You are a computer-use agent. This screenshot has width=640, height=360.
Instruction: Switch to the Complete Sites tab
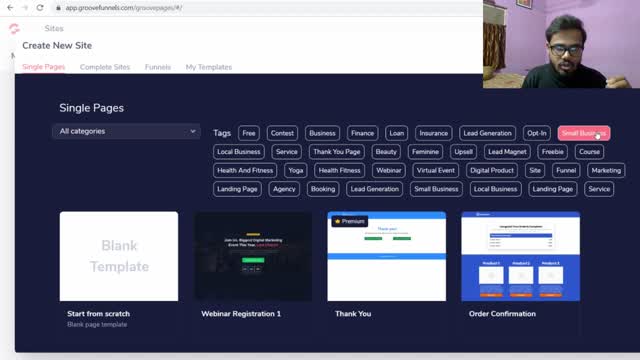point(105,67)
